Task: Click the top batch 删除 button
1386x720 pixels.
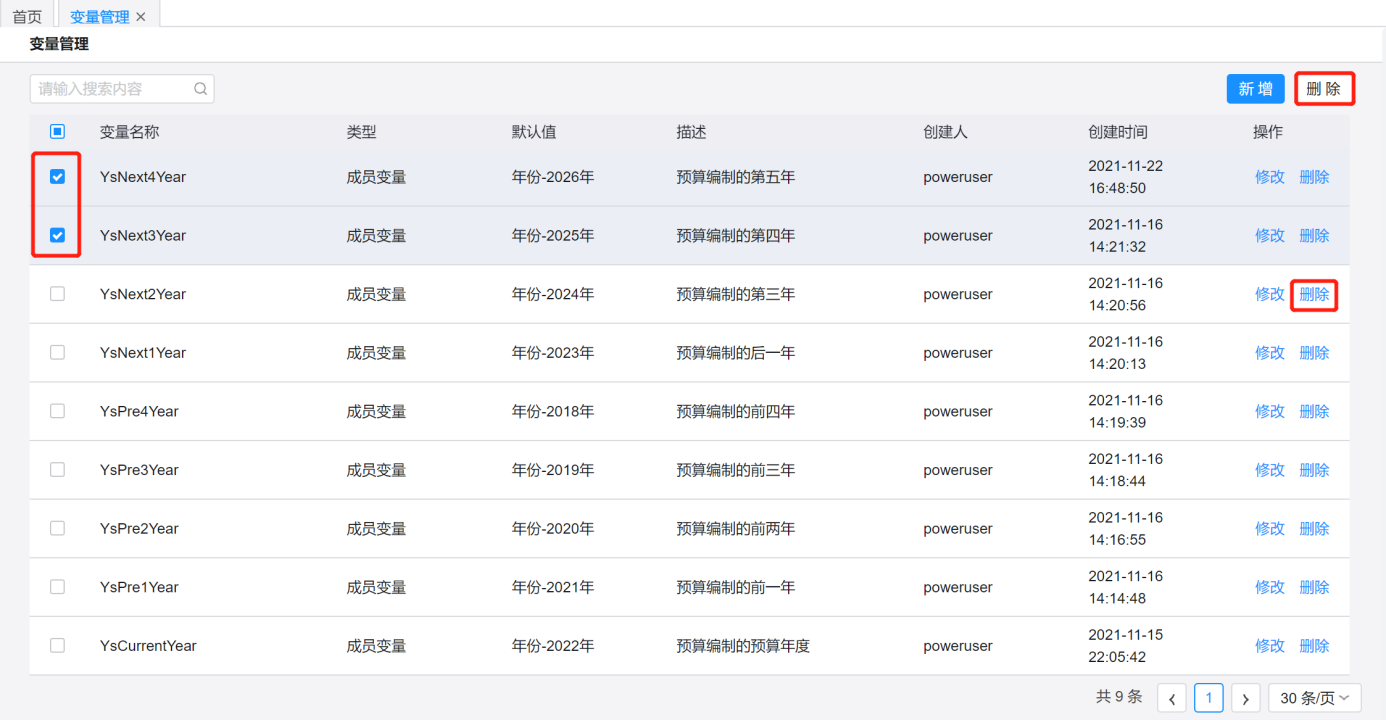Action: (x=1323, y=89)
